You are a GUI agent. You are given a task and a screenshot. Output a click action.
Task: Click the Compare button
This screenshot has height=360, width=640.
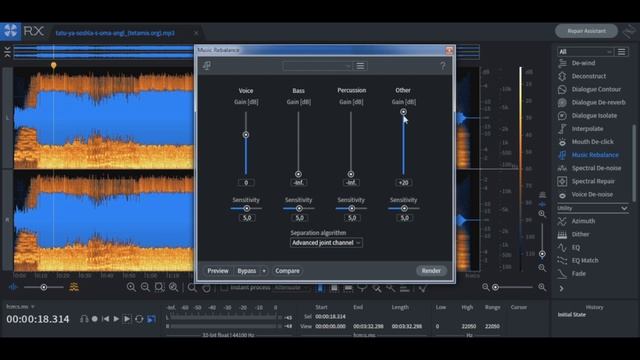click(x=287, y=271)
